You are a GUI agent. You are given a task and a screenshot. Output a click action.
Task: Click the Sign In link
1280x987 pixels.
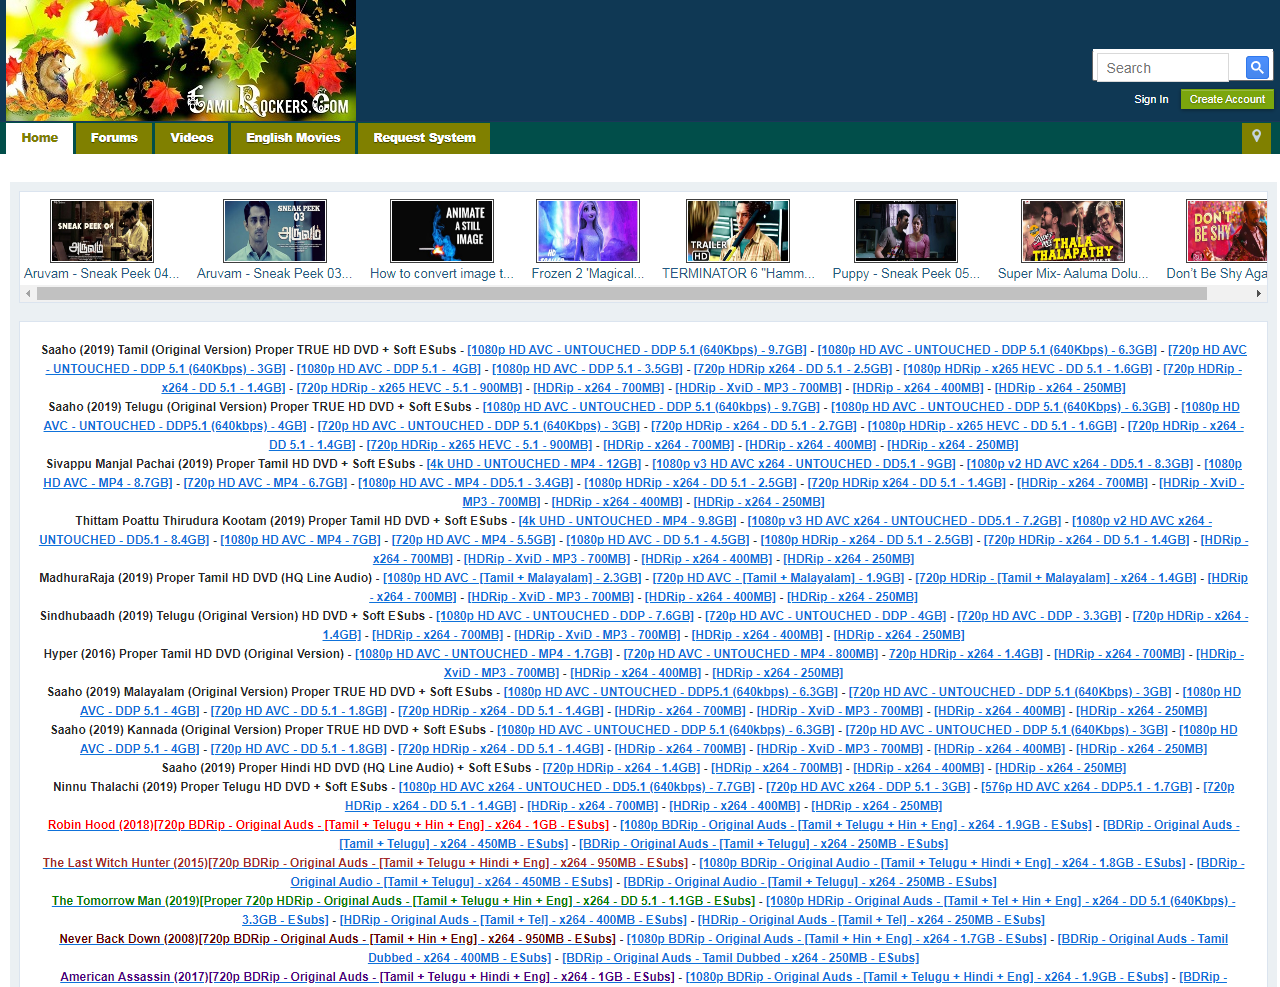click(1151, 99)
